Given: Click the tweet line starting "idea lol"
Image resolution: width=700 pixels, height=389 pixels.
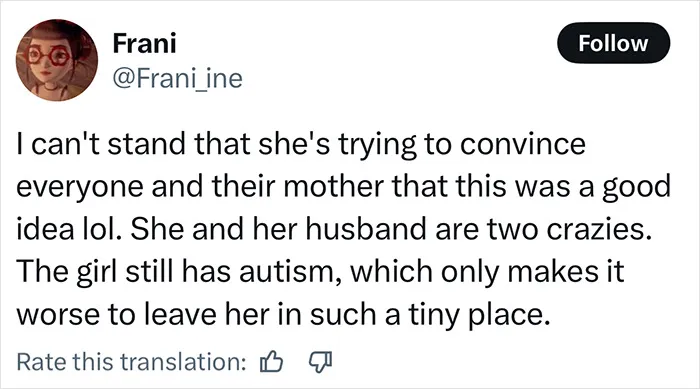Looking at the screenshot, I should click(333, 229).
